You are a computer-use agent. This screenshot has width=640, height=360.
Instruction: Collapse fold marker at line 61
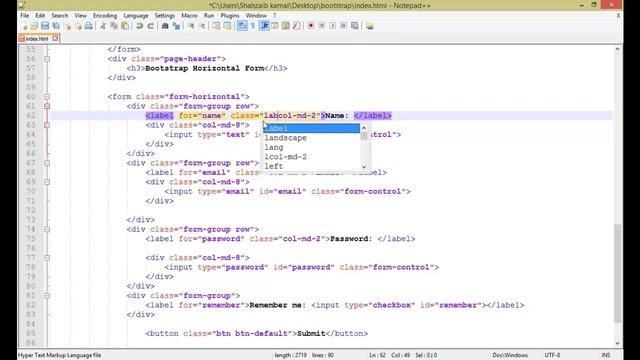[x=47, y=106]
